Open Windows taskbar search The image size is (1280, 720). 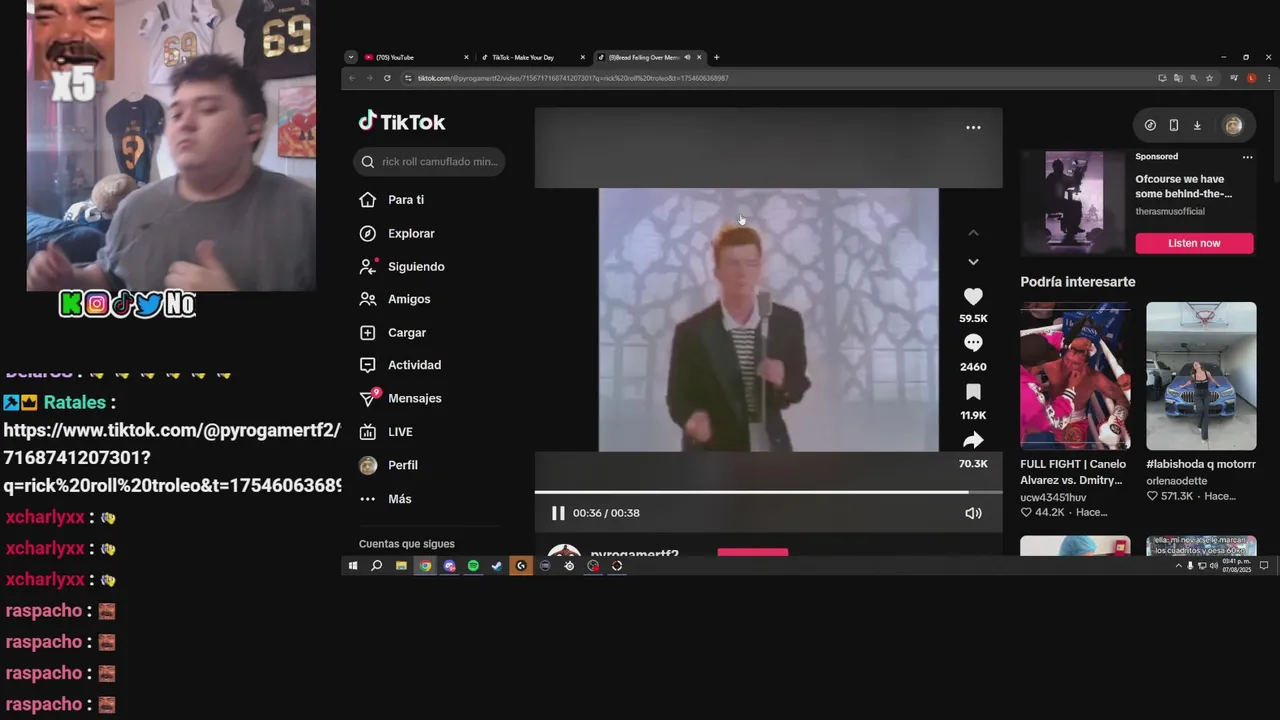[x=377, y=566]
